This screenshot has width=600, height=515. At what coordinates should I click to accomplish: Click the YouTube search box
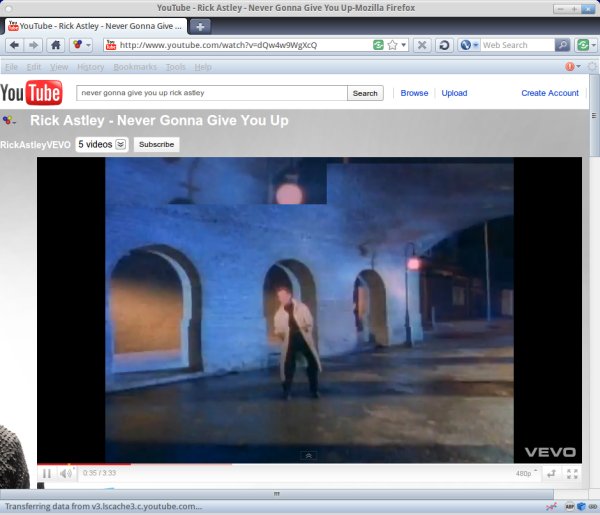[x=212, y=93]
